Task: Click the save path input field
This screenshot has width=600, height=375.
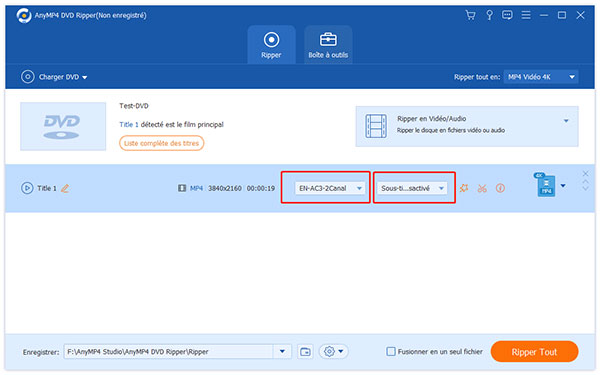Action: [x=168, y=352]
